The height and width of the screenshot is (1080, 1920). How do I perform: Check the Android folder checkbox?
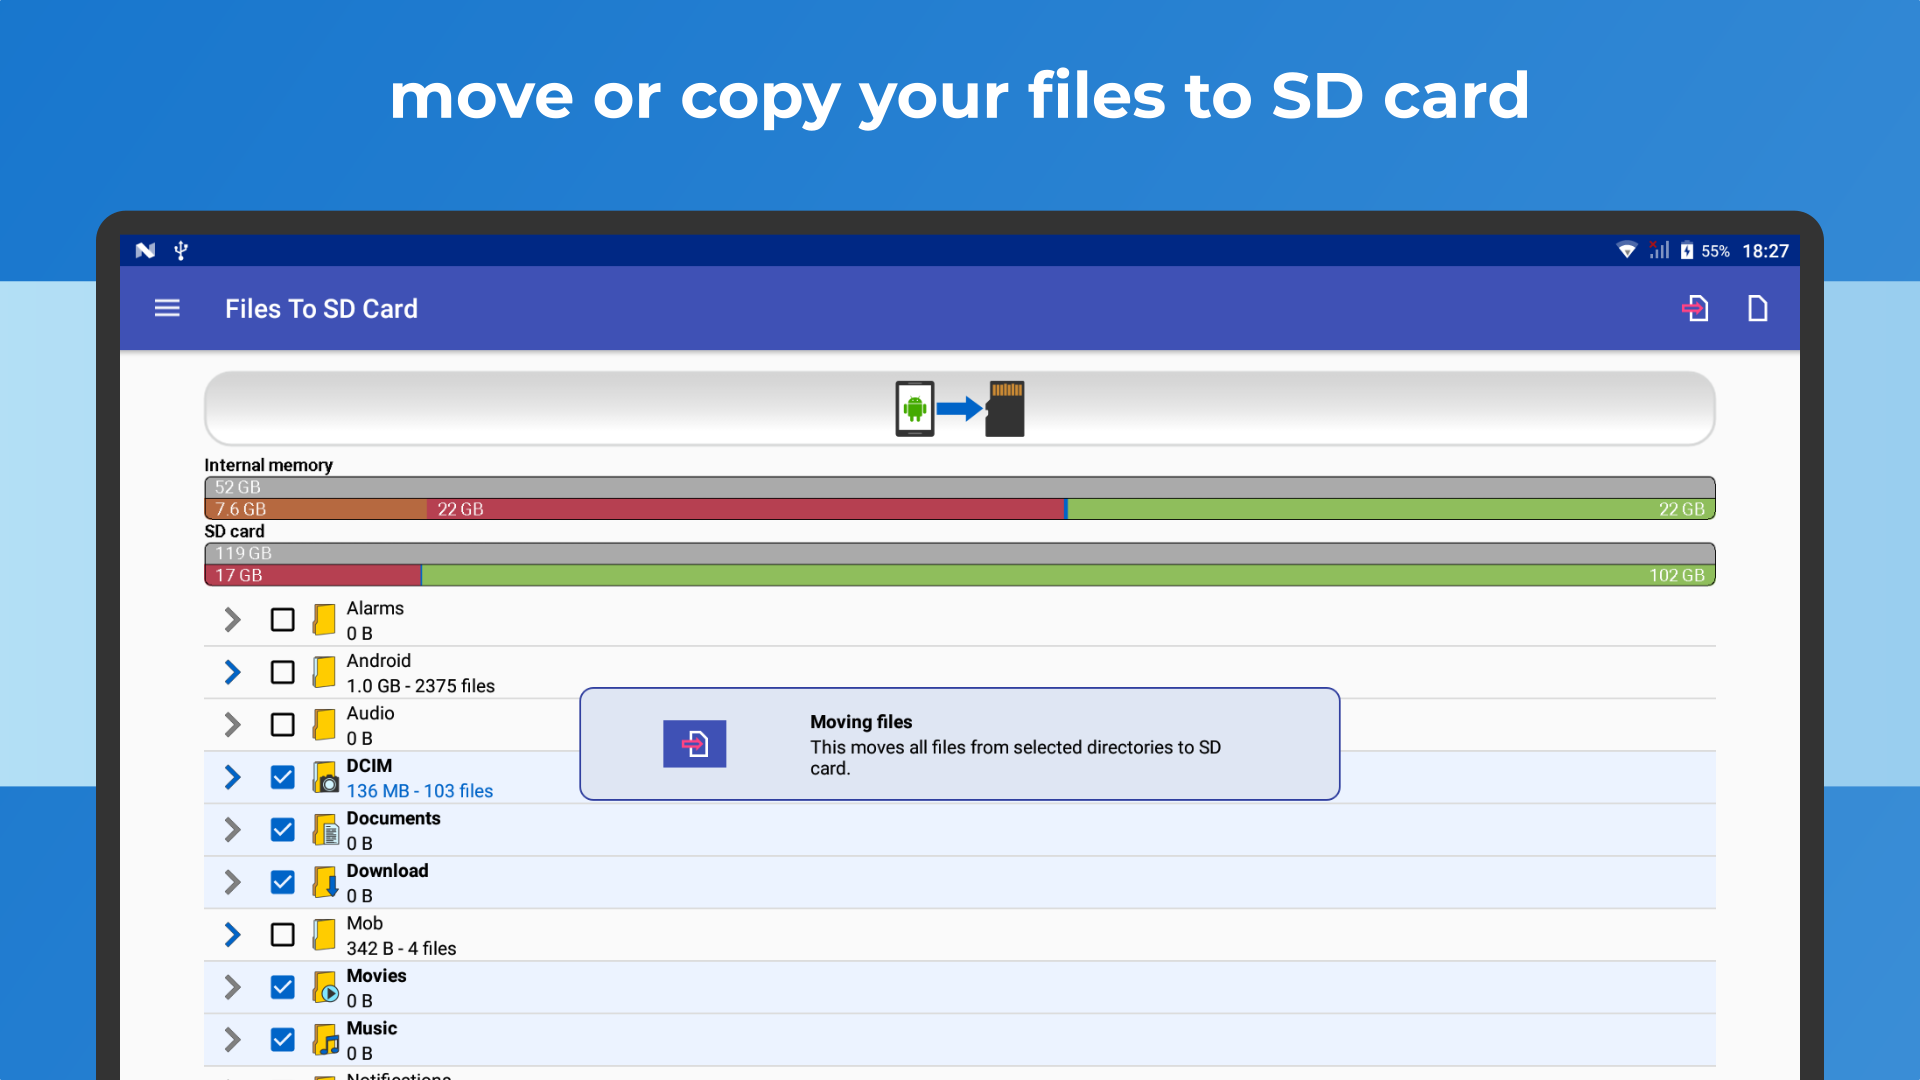283,672
